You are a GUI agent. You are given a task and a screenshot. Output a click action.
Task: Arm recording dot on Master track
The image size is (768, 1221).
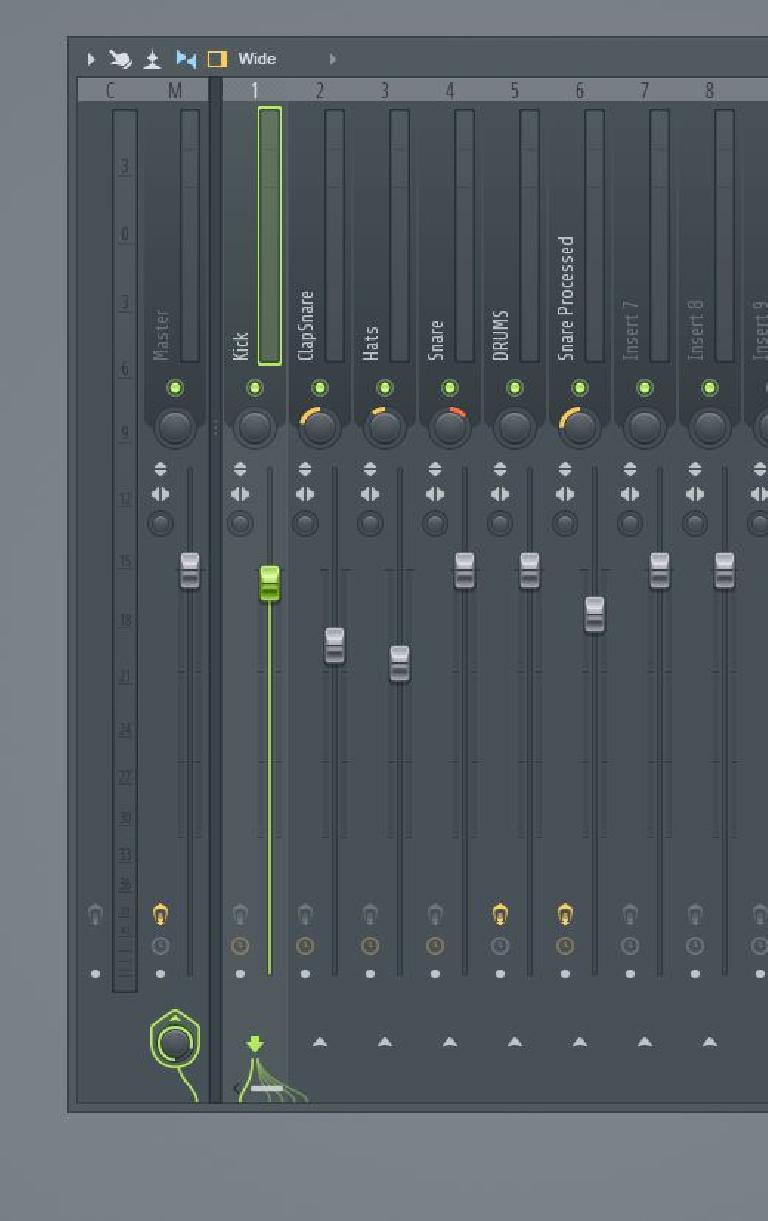point(160,974)
